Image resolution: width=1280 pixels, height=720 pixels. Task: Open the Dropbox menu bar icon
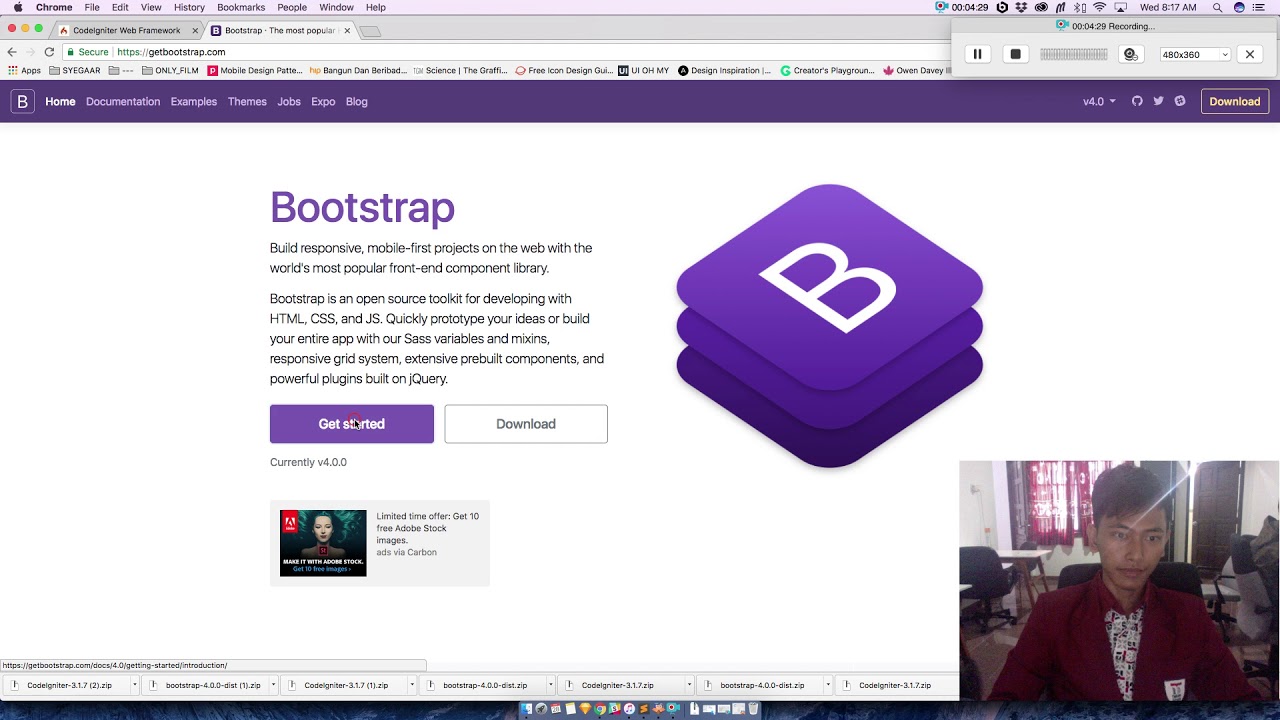coord(1021,7)
